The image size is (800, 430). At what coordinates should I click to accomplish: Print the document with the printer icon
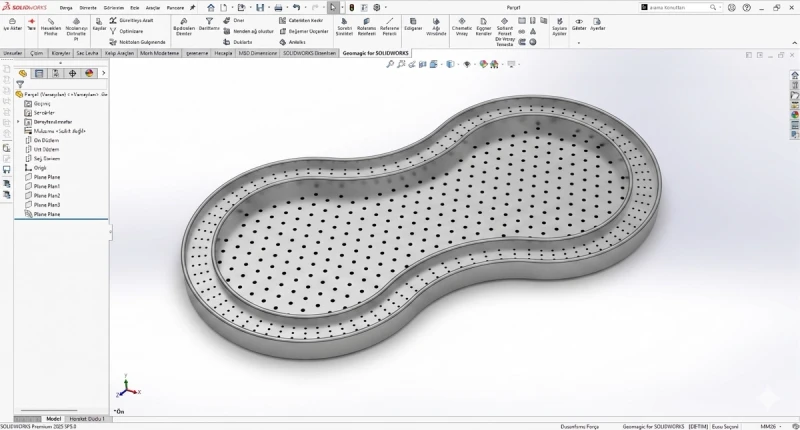pos(278,8)
